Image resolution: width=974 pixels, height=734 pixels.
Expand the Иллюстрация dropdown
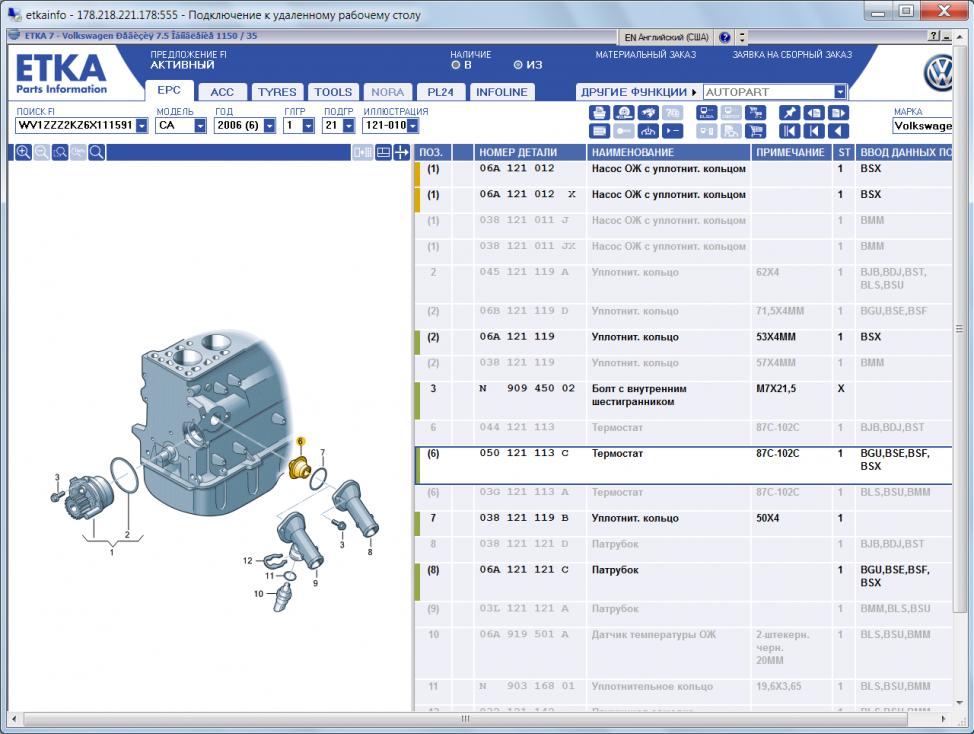412,125
